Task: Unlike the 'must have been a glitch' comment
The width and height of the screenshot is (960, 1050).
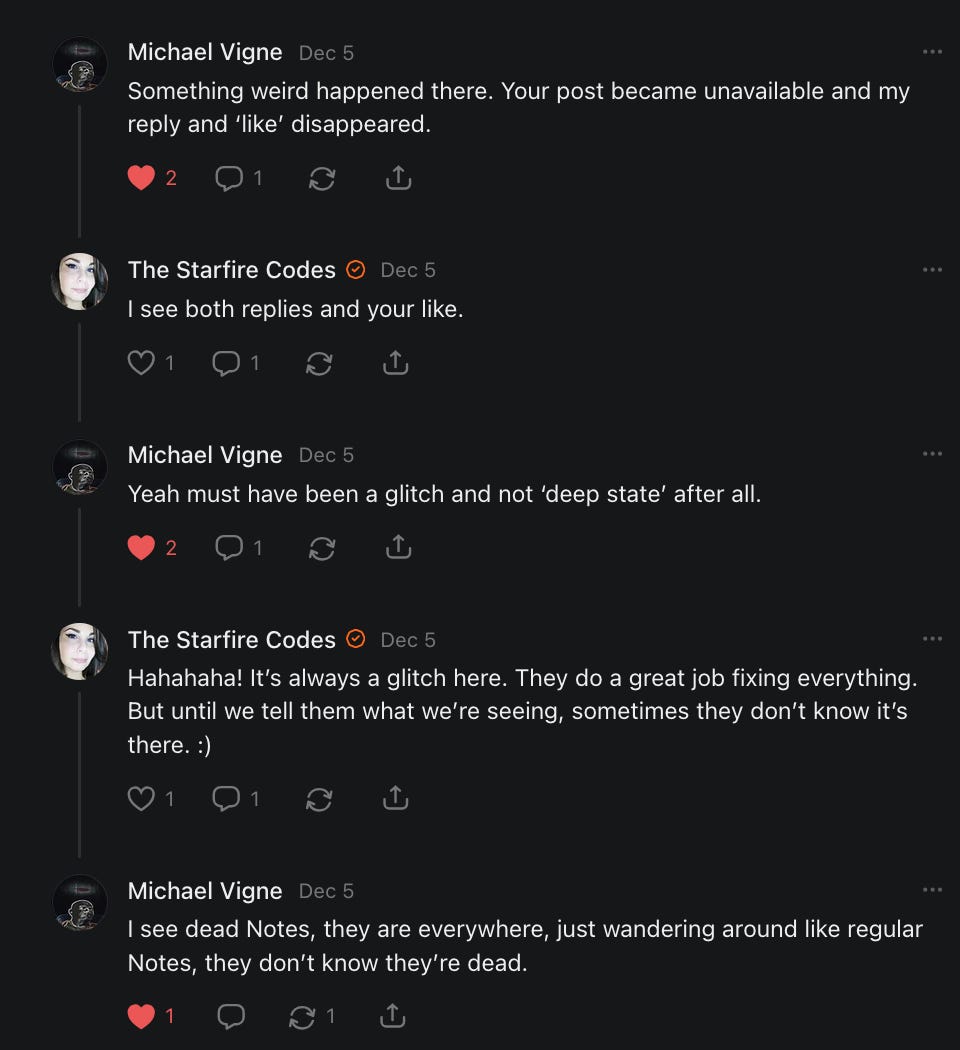Action: [x=142, y=547]
